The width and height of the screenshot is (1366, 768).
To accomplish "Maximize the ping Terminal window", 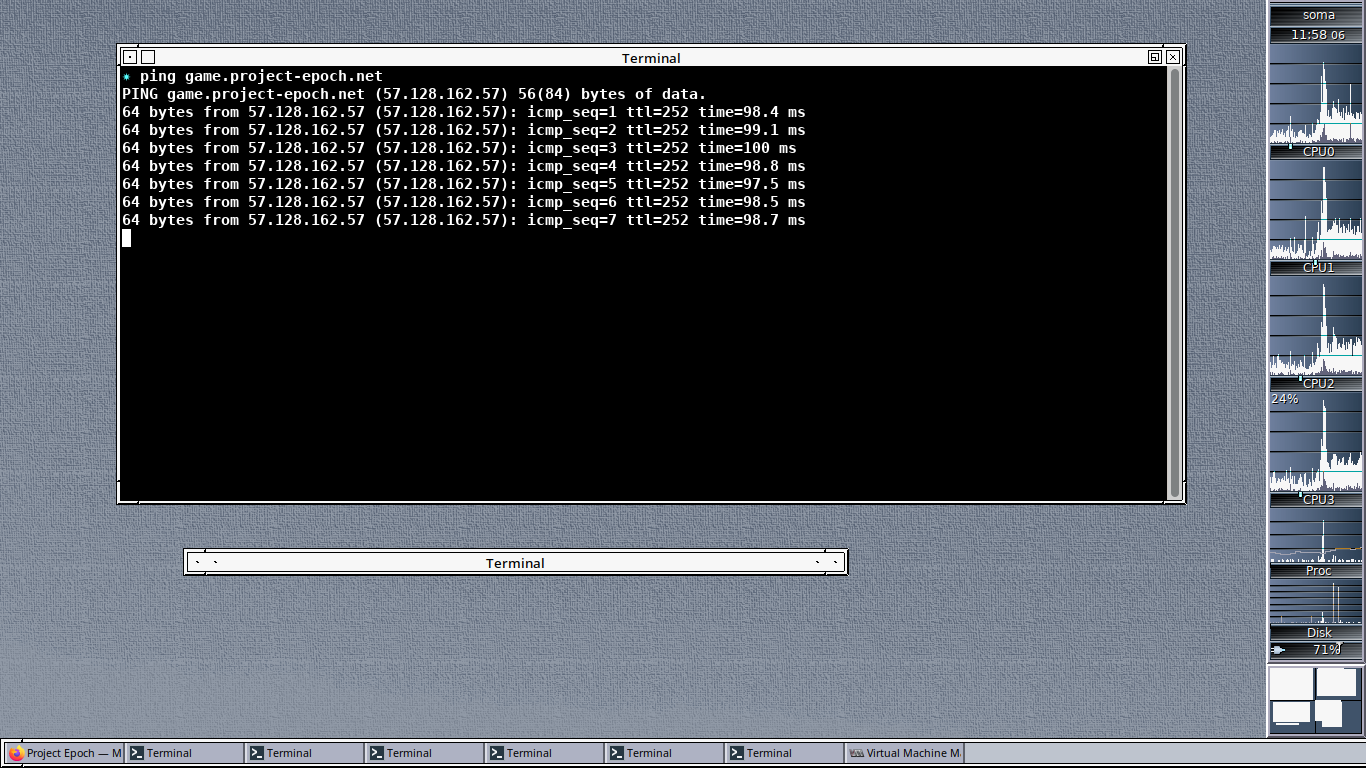I will 1155,57.
